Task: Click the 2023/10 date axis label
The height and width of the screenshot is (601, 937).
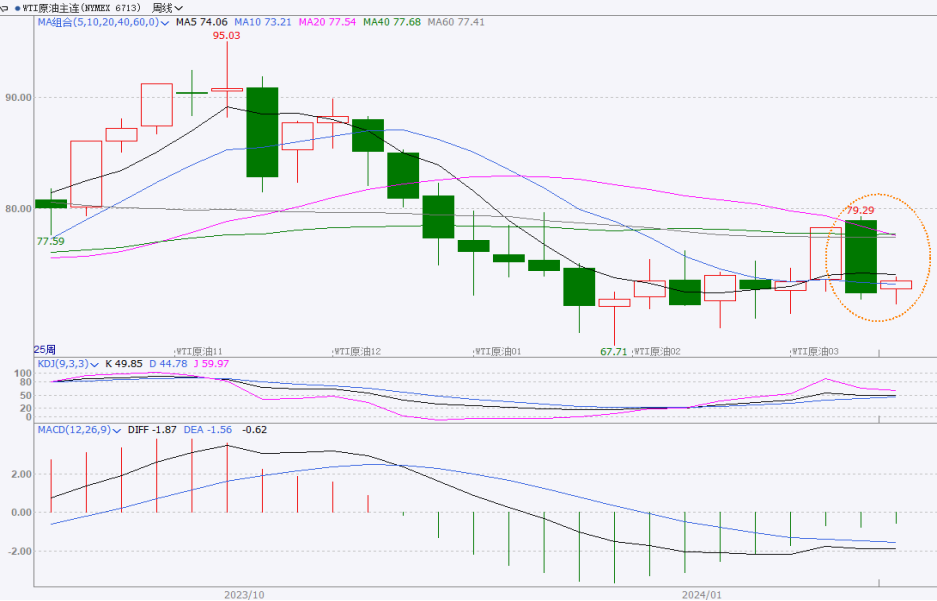Action: (x=244, y=593)
